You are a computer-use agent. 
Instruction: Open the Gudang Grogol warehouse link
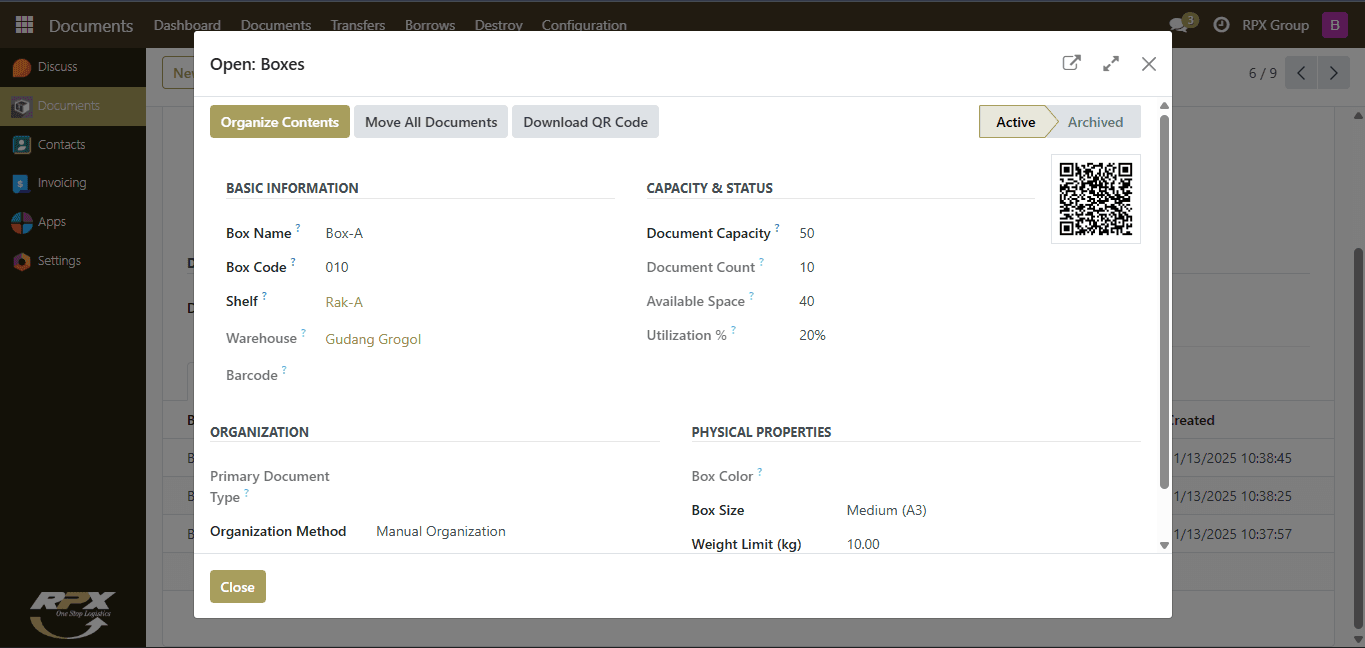point(373,339)
